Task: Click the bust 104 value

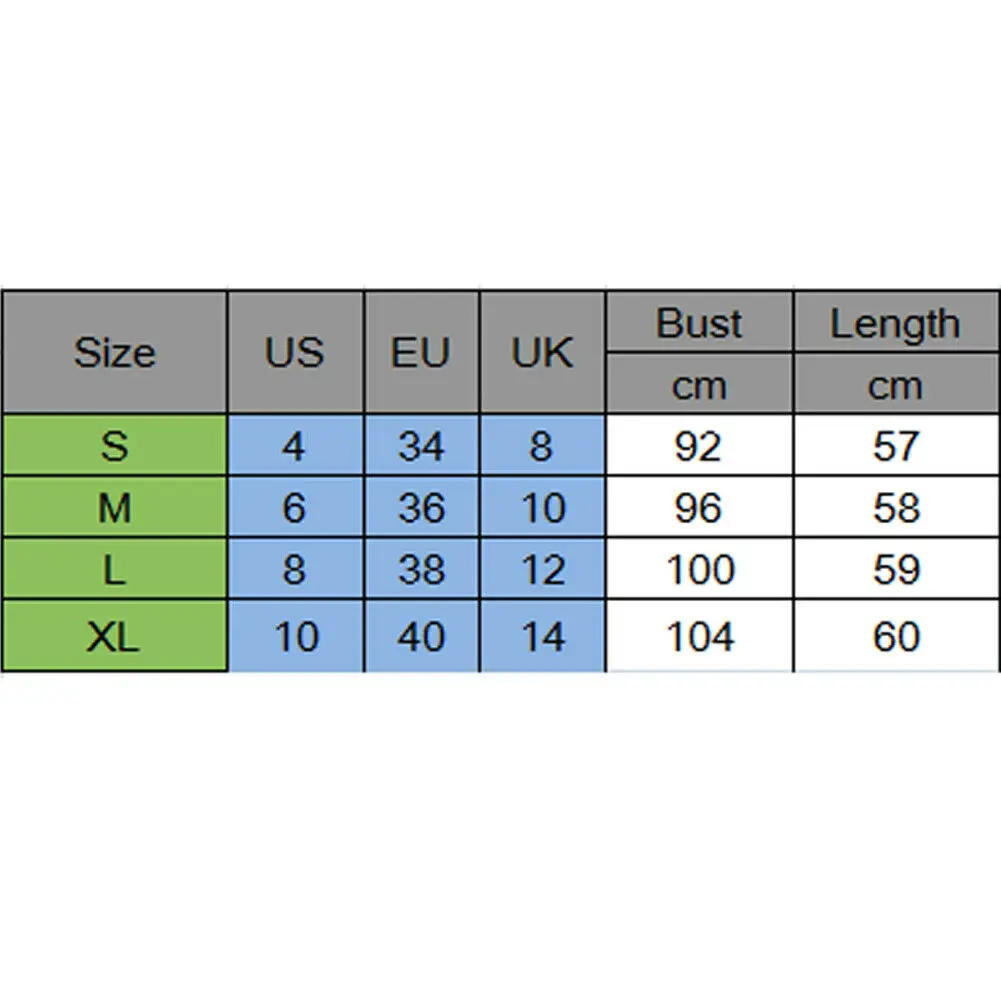Action: 700,636
